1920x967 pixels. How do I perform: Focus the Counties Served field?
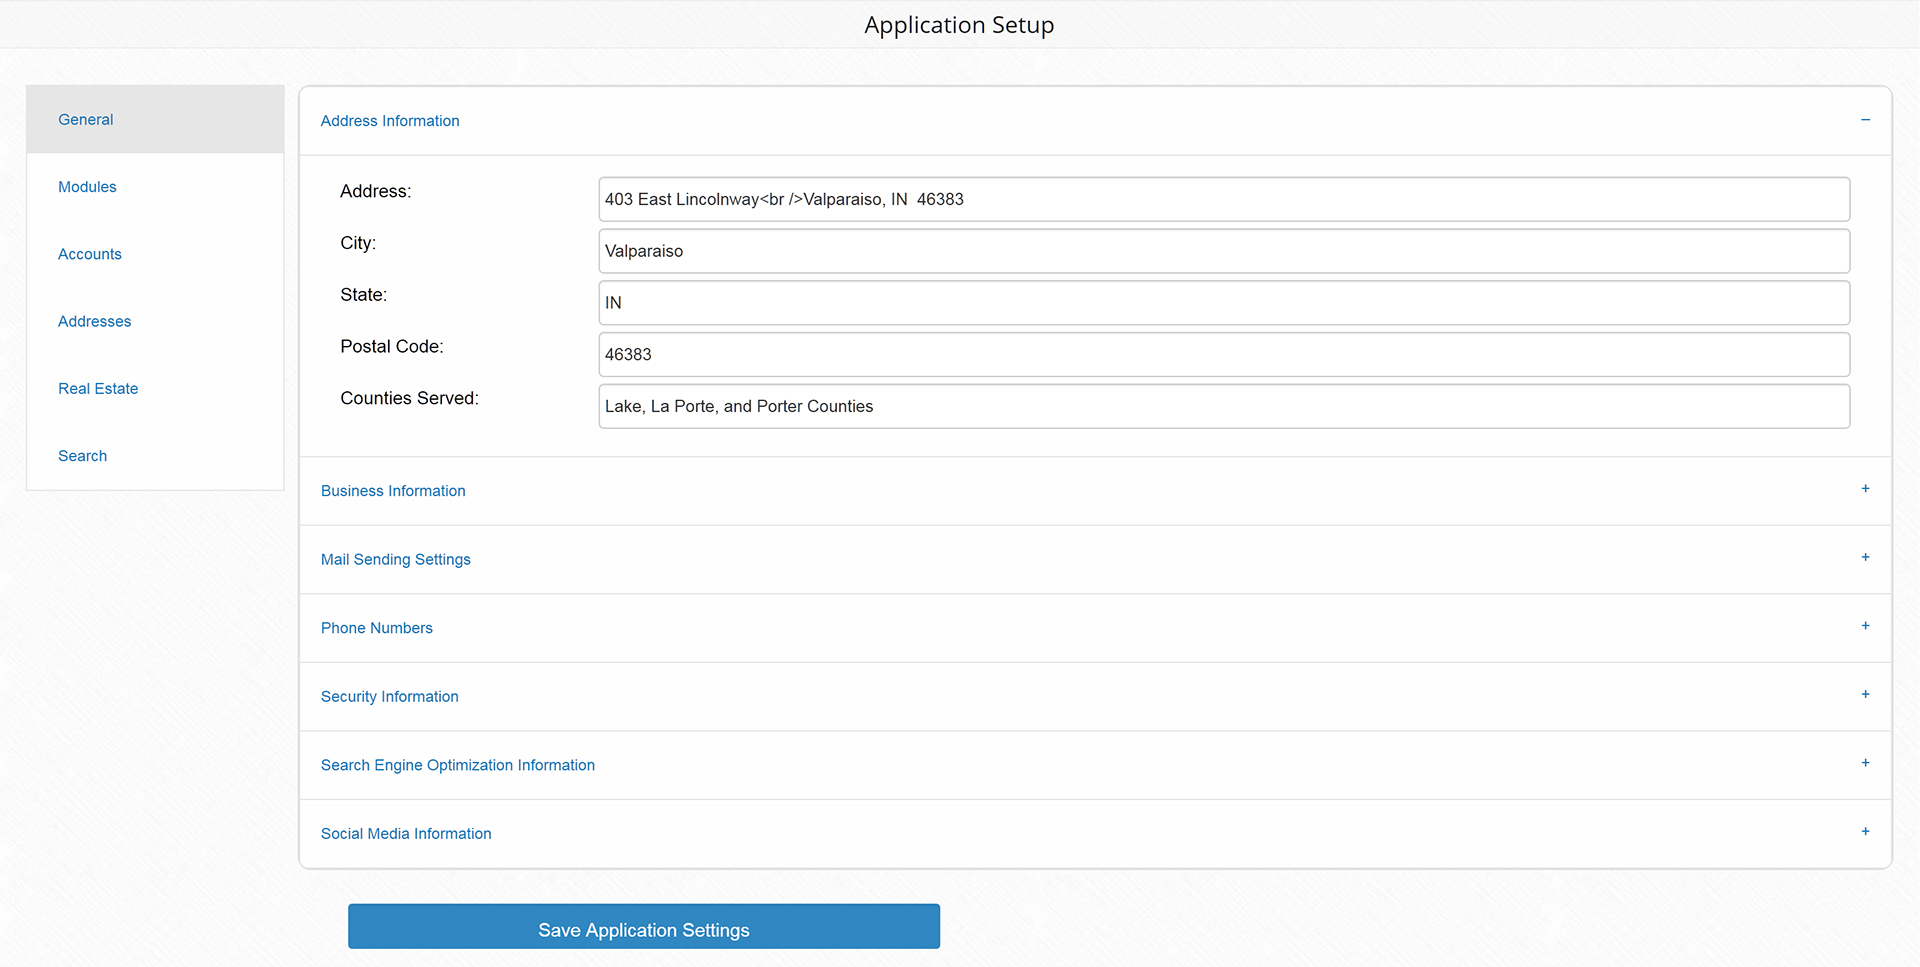click(1224, 406)
